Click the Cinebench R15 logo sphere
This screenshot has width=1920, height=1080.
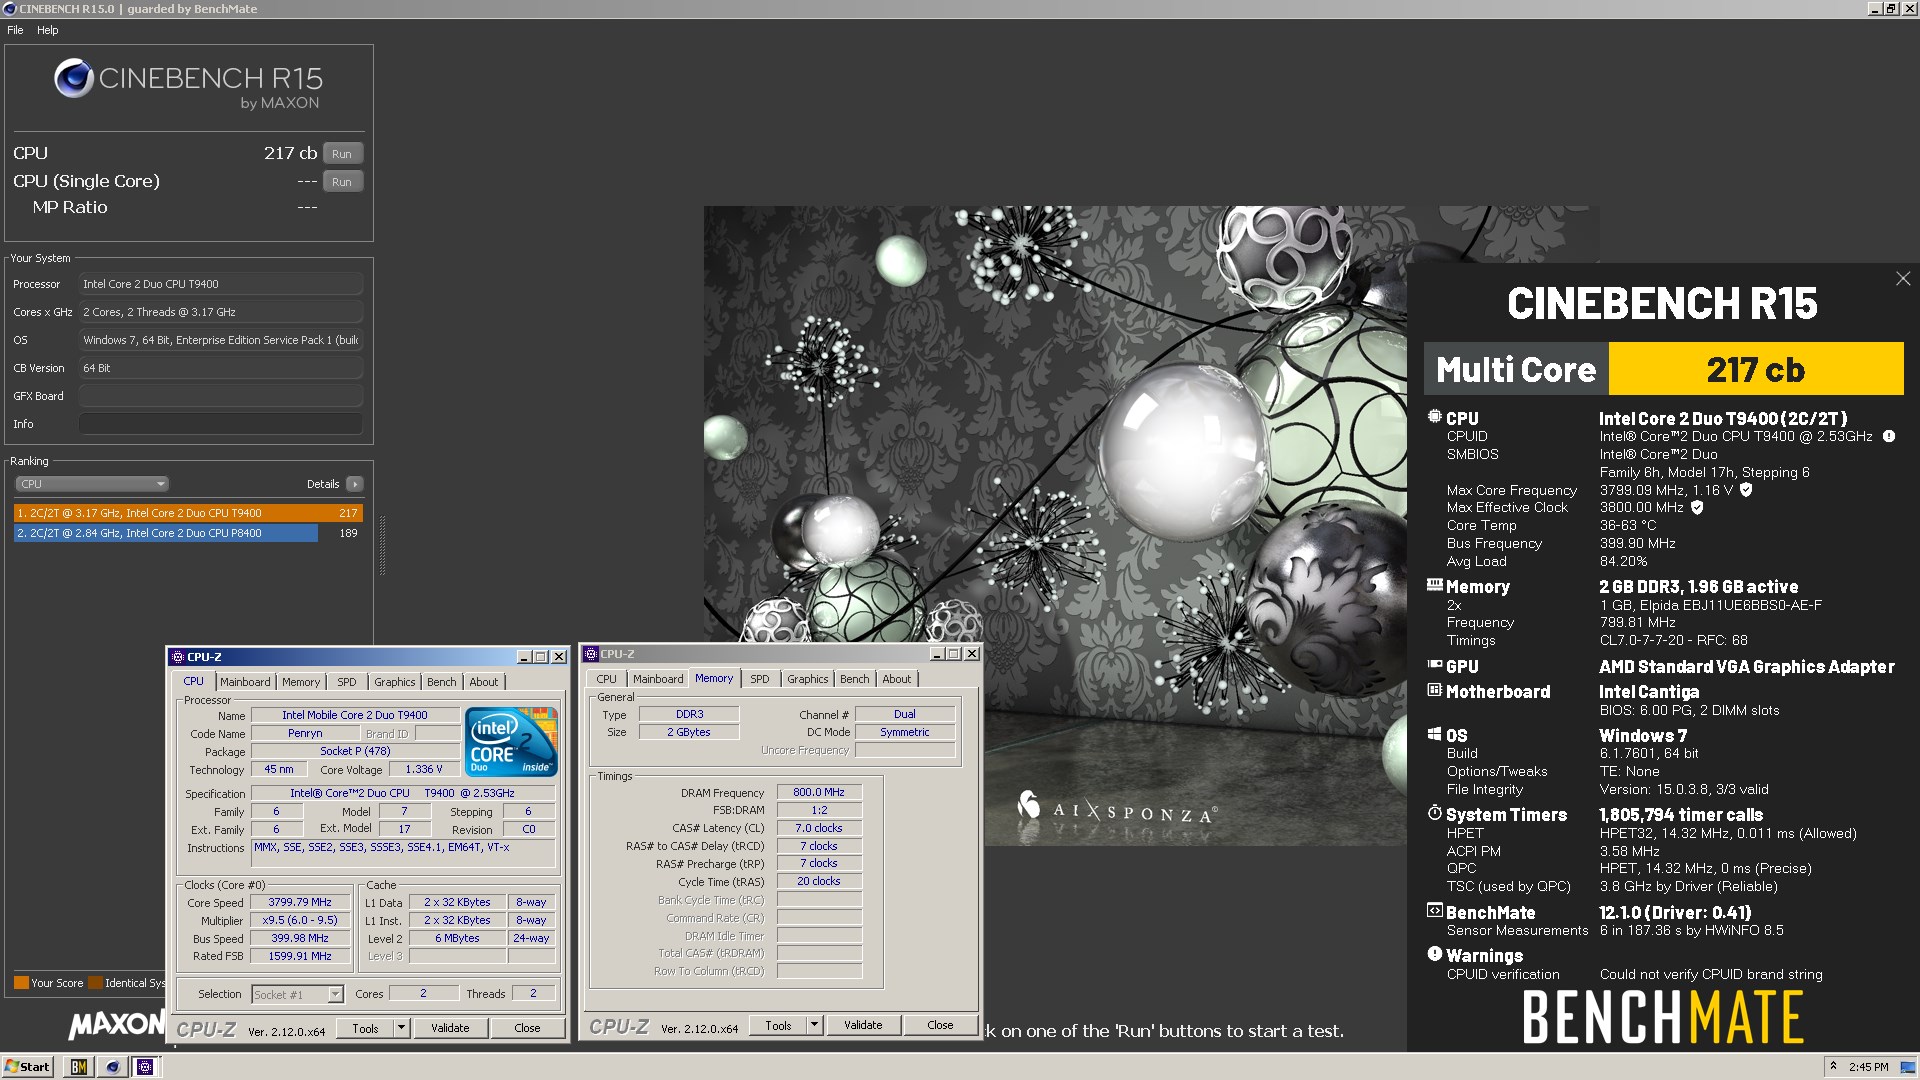[74, 78]
